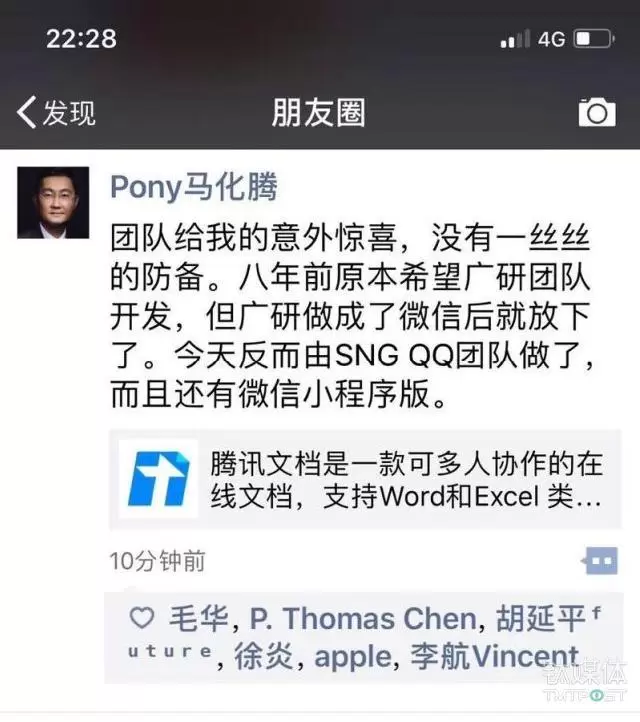The width and height of the screenshot is (640, 722).
Task: Open Pony马化腾 profile name
Action: coord(194,186)
